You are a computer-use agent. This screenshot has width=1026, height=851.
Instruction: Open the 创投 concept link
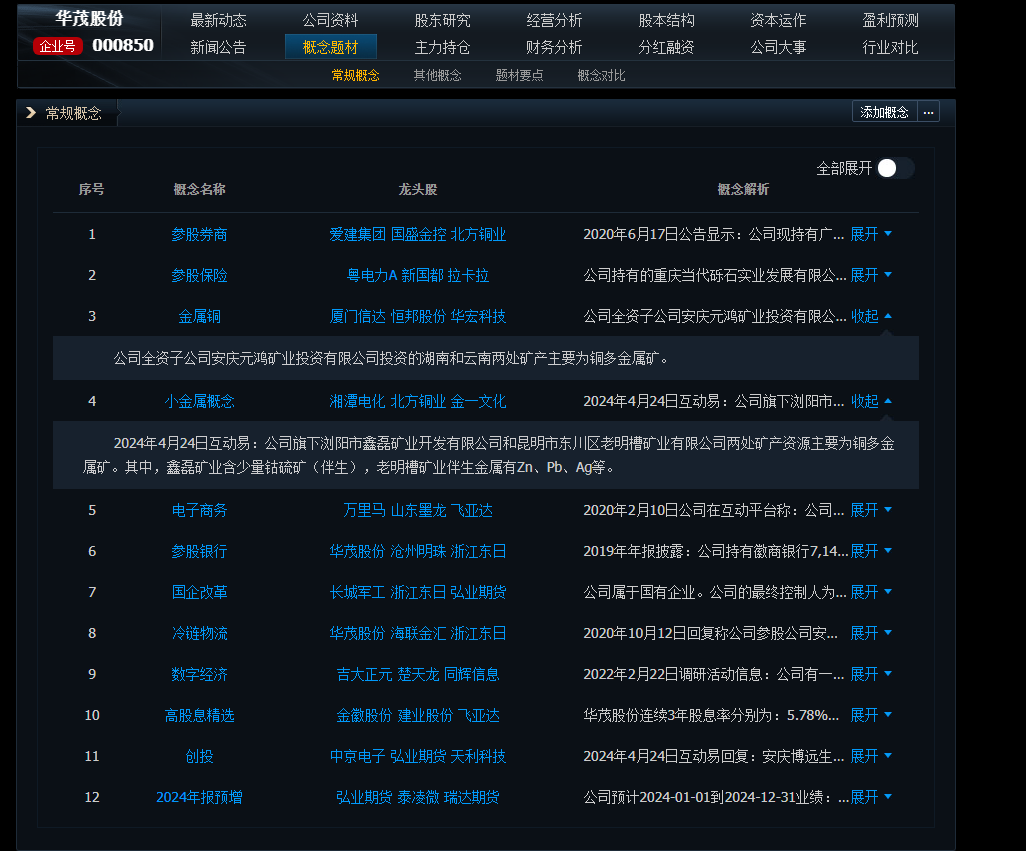pyautogui.click(x=200, y=756)
